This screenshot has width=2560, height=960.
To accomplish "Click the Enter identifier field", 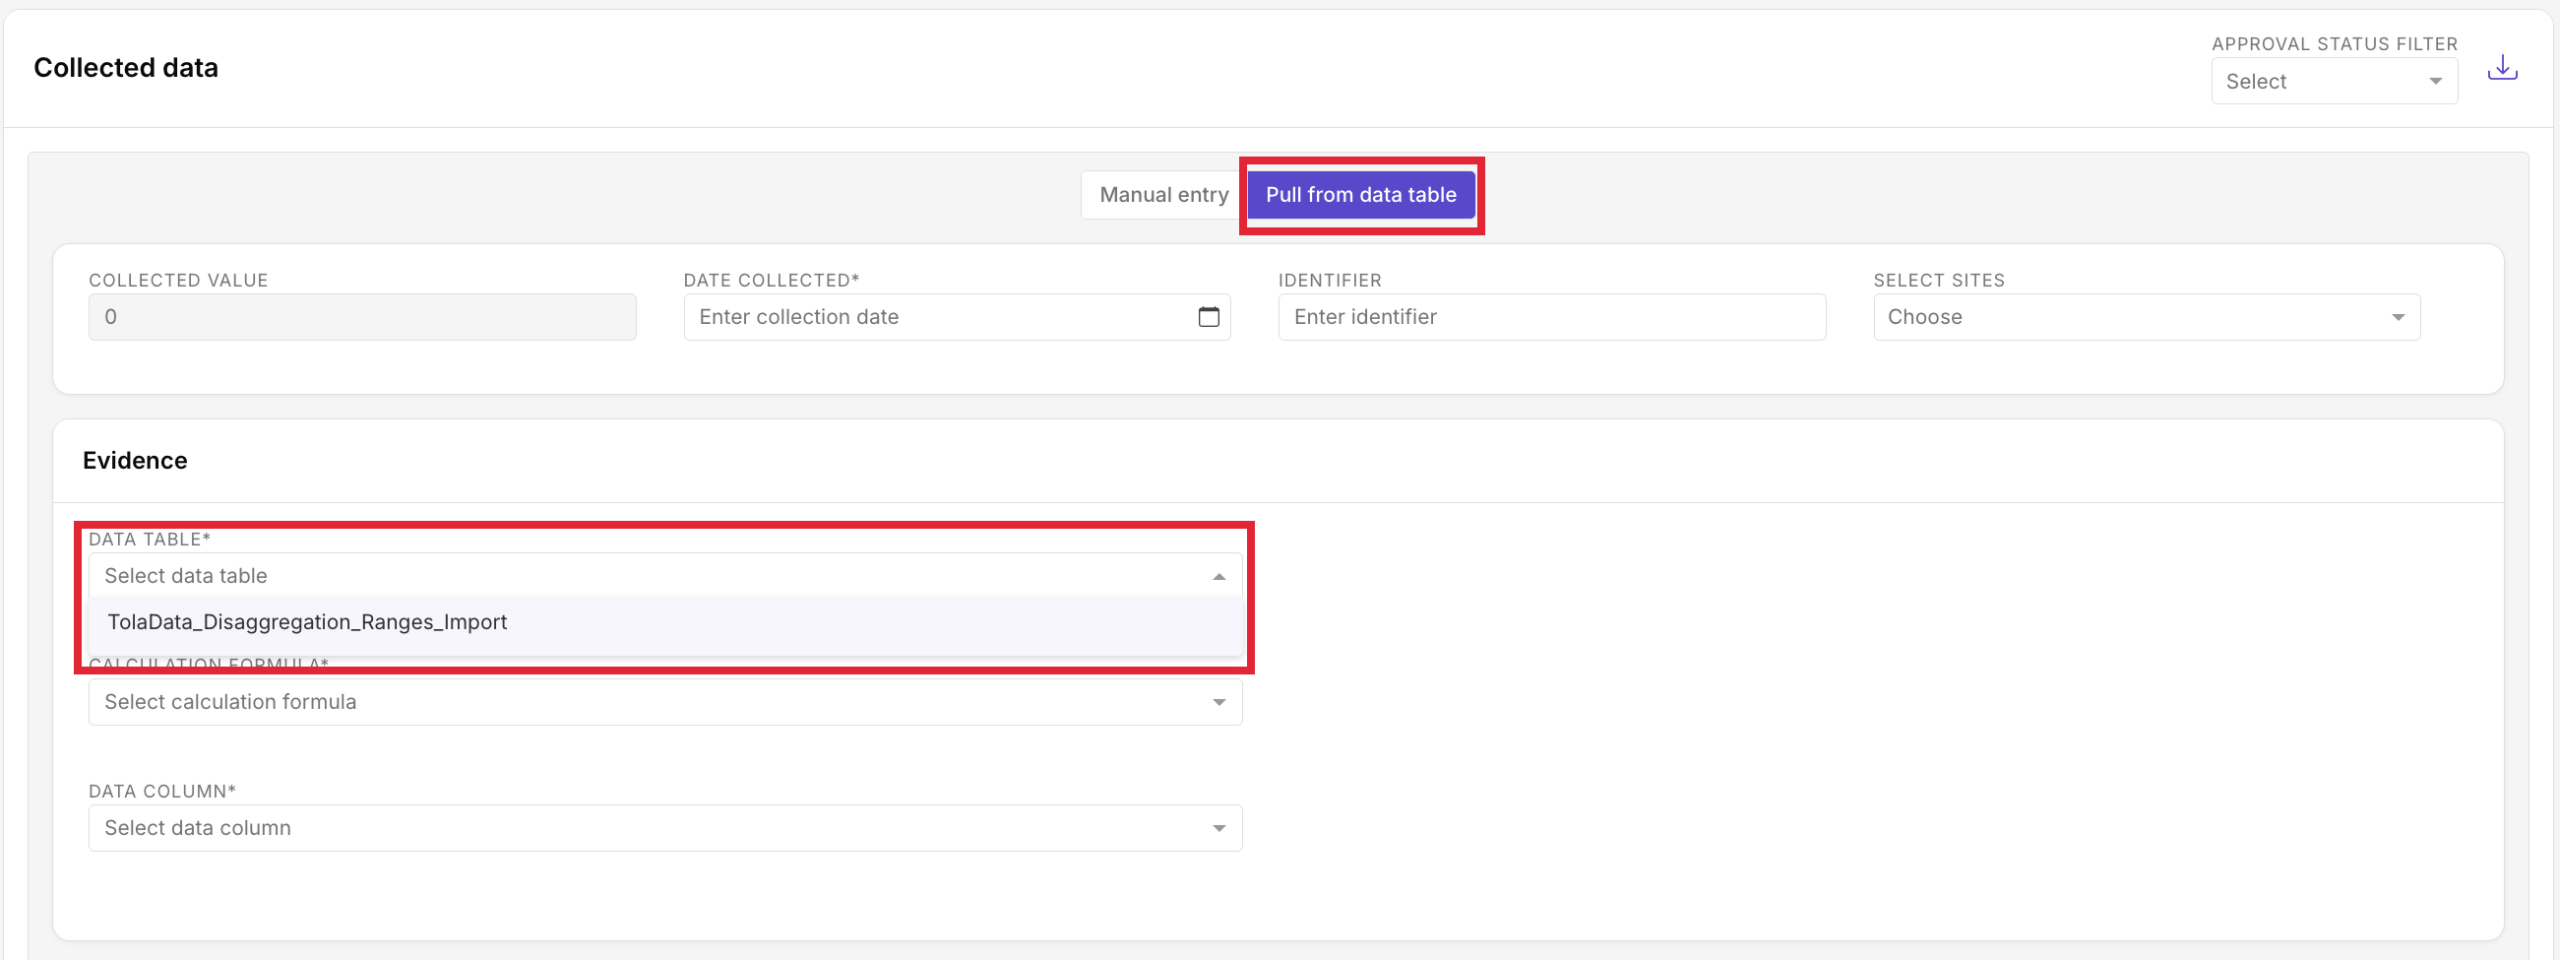I will click(1552, 317).
